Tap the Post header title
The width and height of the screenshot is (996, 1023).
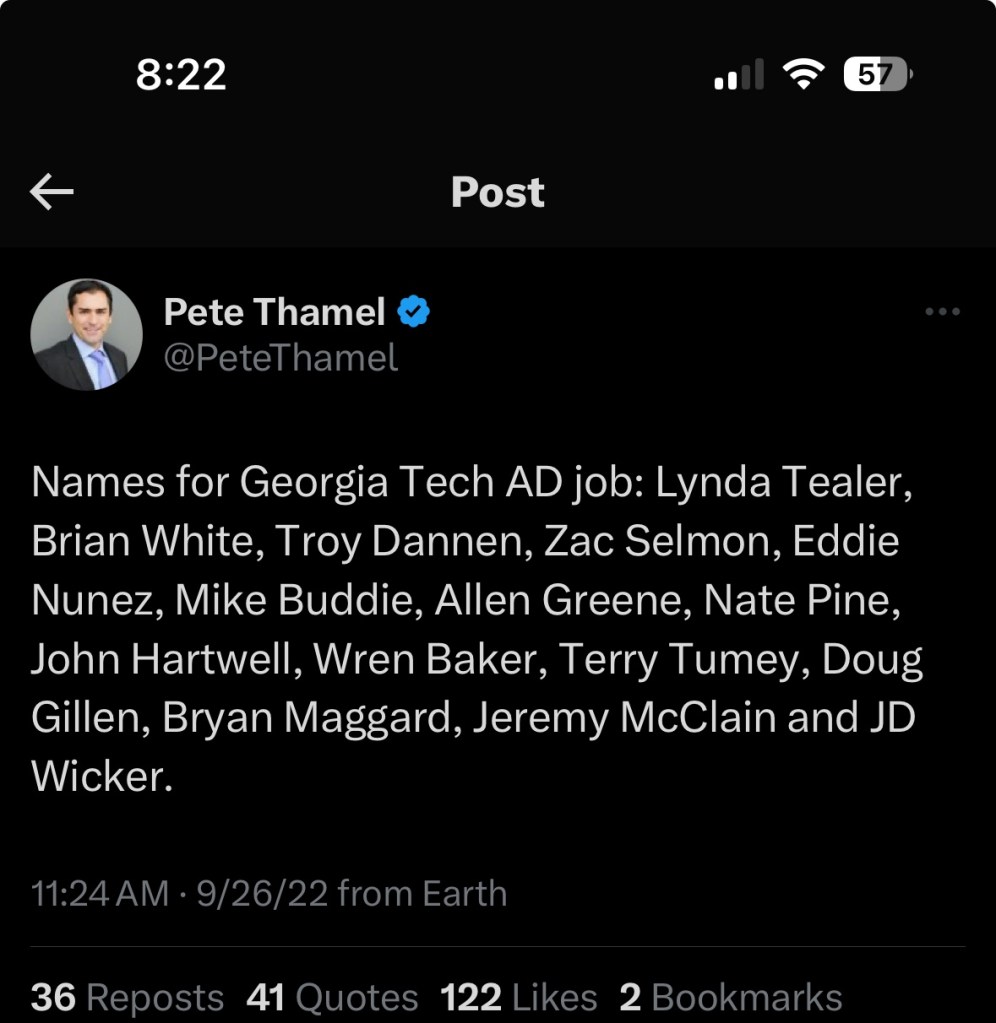(x=498, y=192)
